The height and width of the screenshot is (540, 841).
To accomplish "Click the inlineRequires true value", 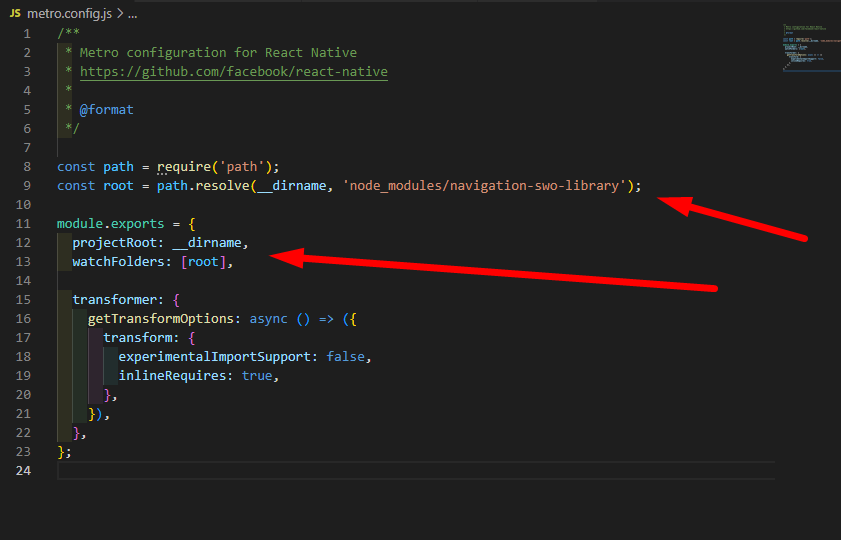I will 256,376.
